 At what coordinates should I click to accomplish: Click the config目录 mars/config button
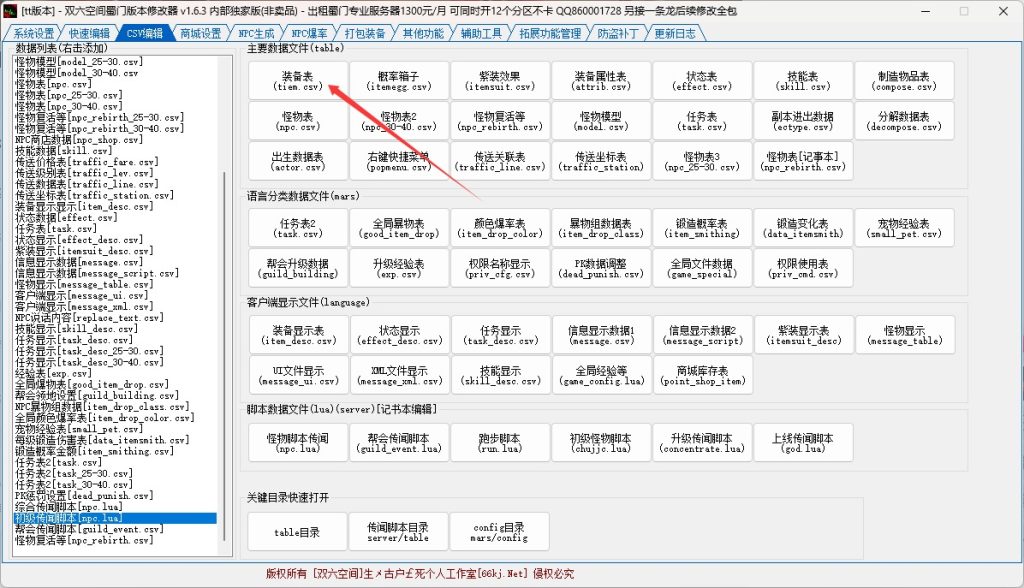(x=500, y=532)
